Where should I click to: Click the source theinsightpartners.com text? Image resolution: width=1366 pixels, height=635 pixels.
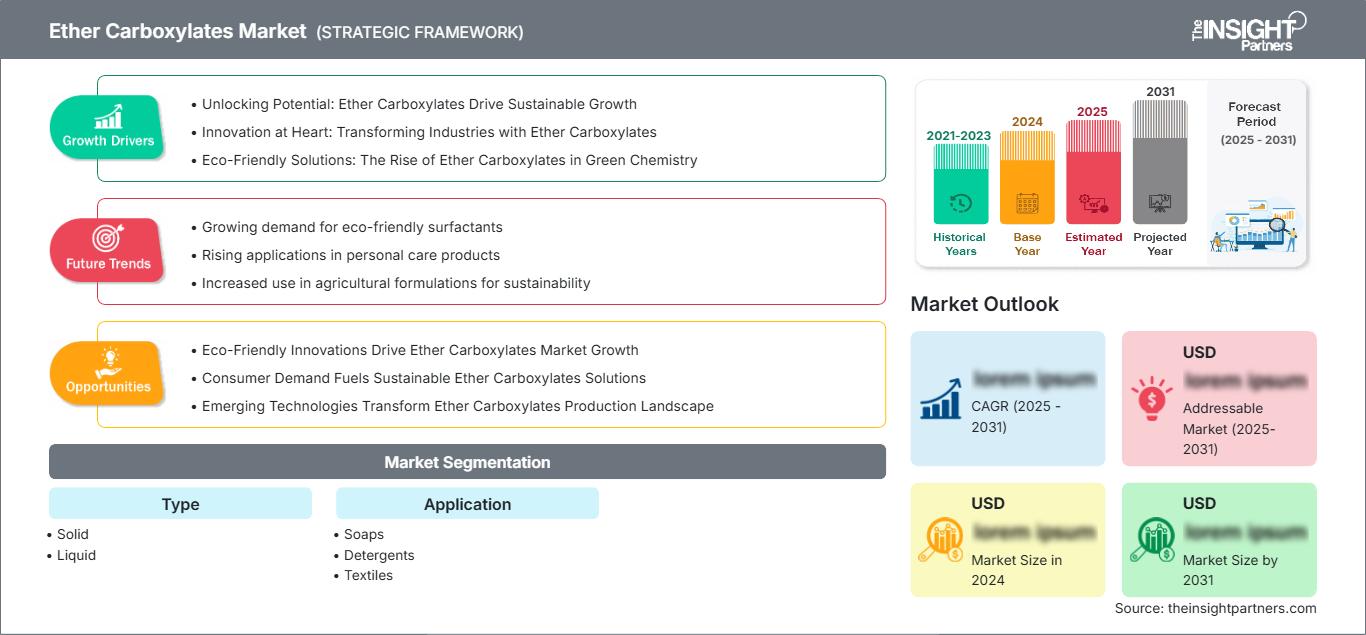click(1216, 608)
